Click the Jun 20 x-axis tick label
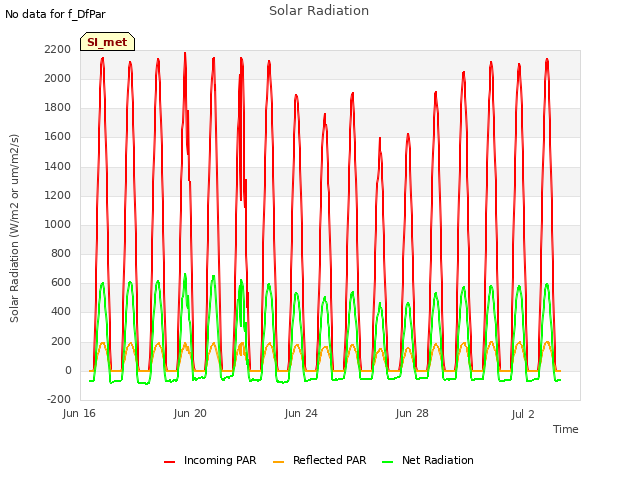 [x=190, y=413]
